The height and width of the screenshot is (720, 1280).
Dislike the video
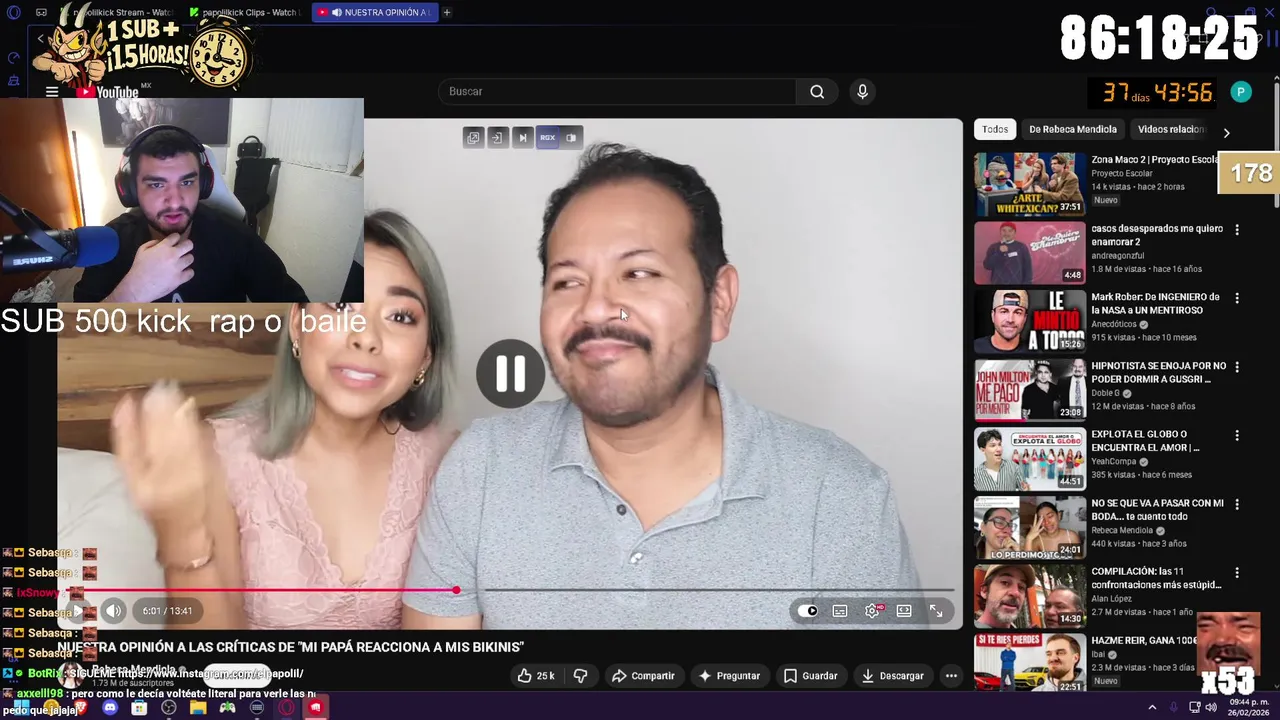click(580, 676)
